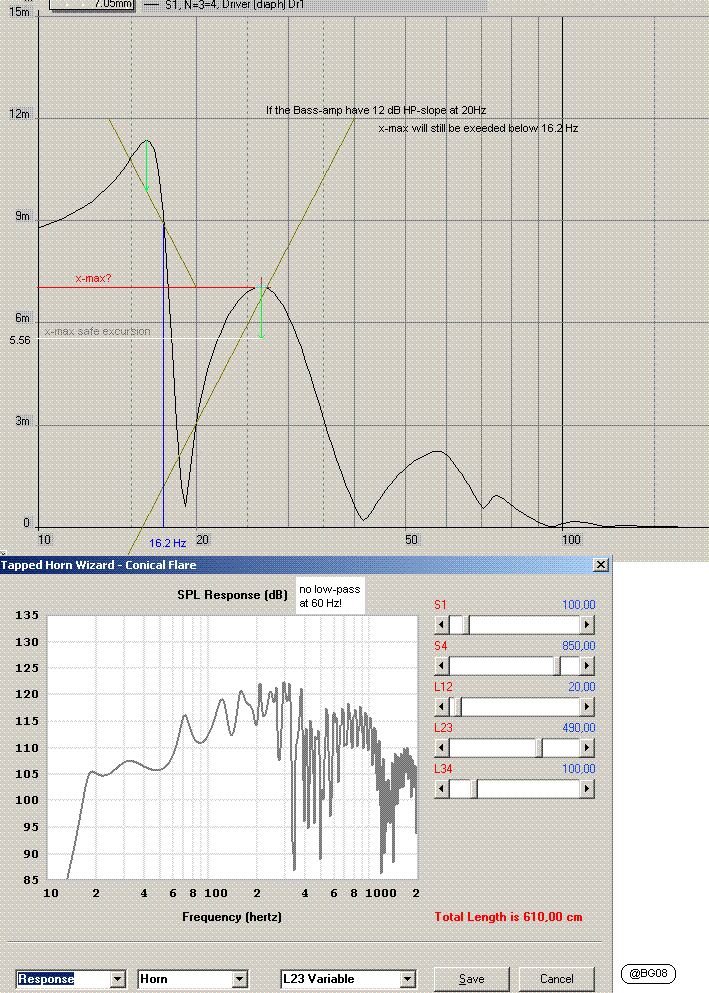Click the S4 slider thumb
This screenshot has height=993, width=709.
(557, 666)
